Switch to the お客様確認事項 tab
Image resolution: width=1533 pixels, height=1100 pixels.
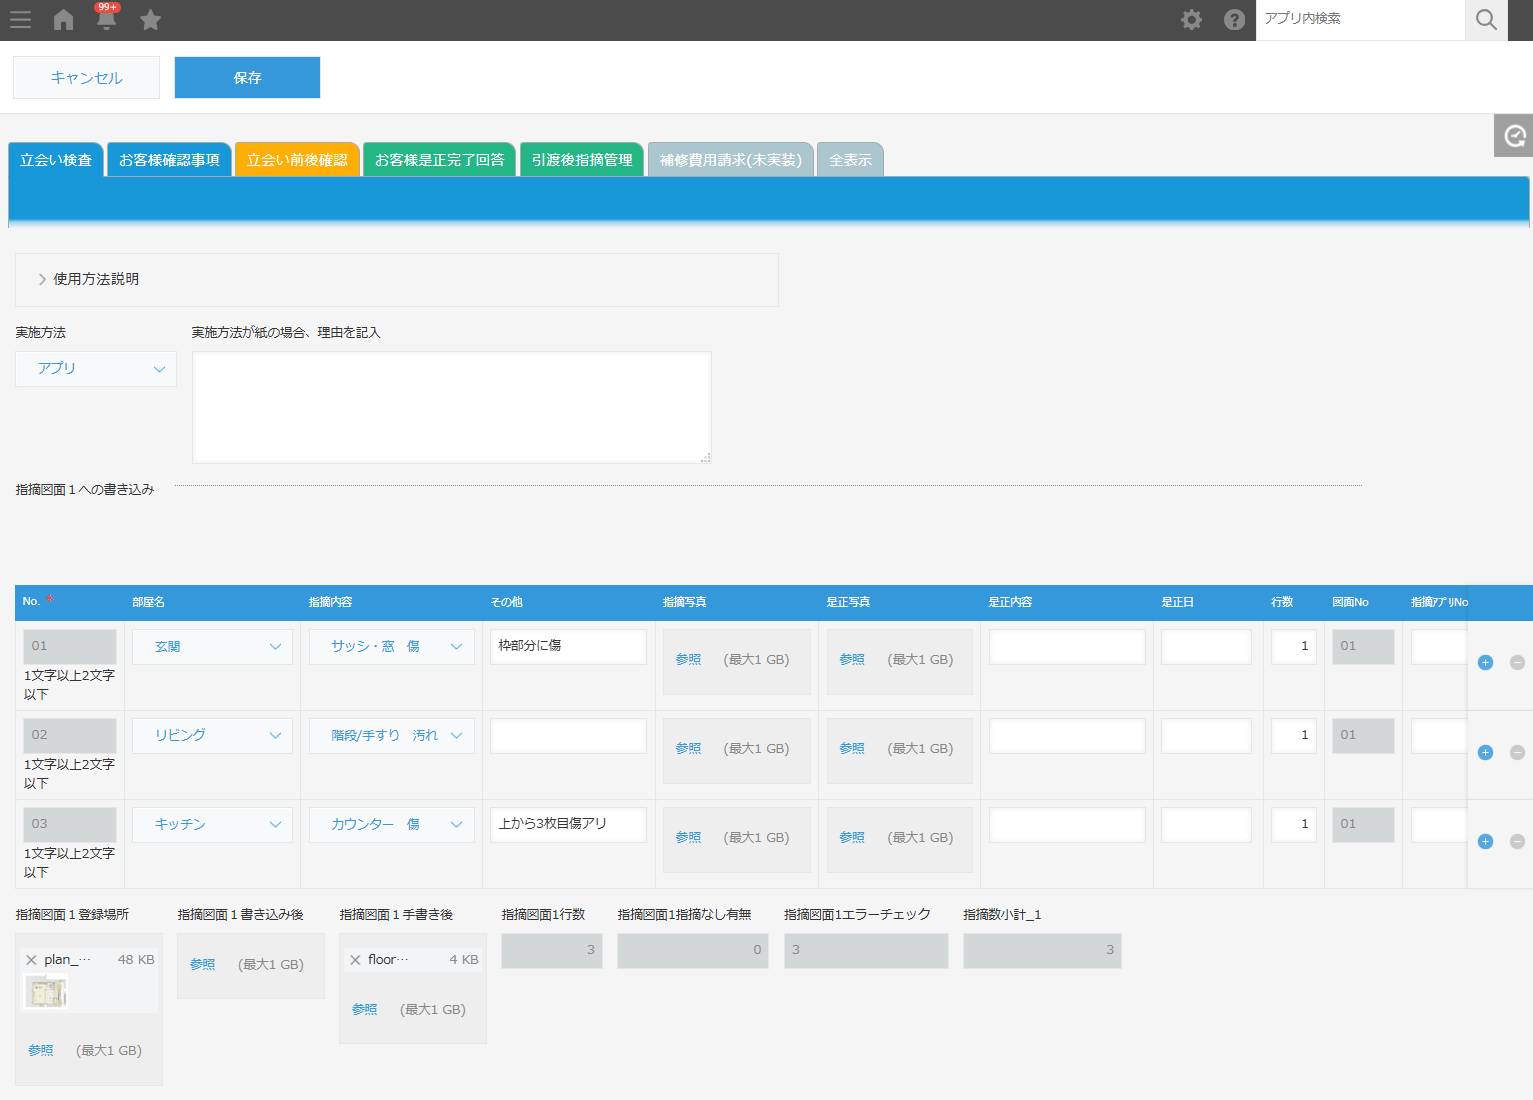pos(169,160)
